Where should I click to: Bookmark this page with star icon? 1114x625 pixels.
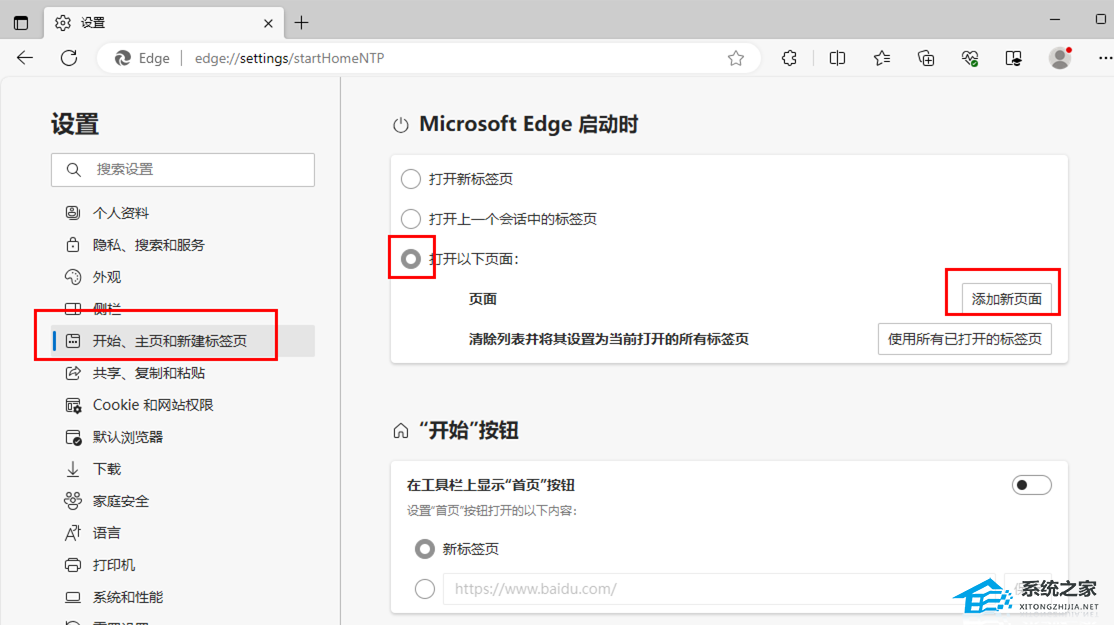(736, 58)
